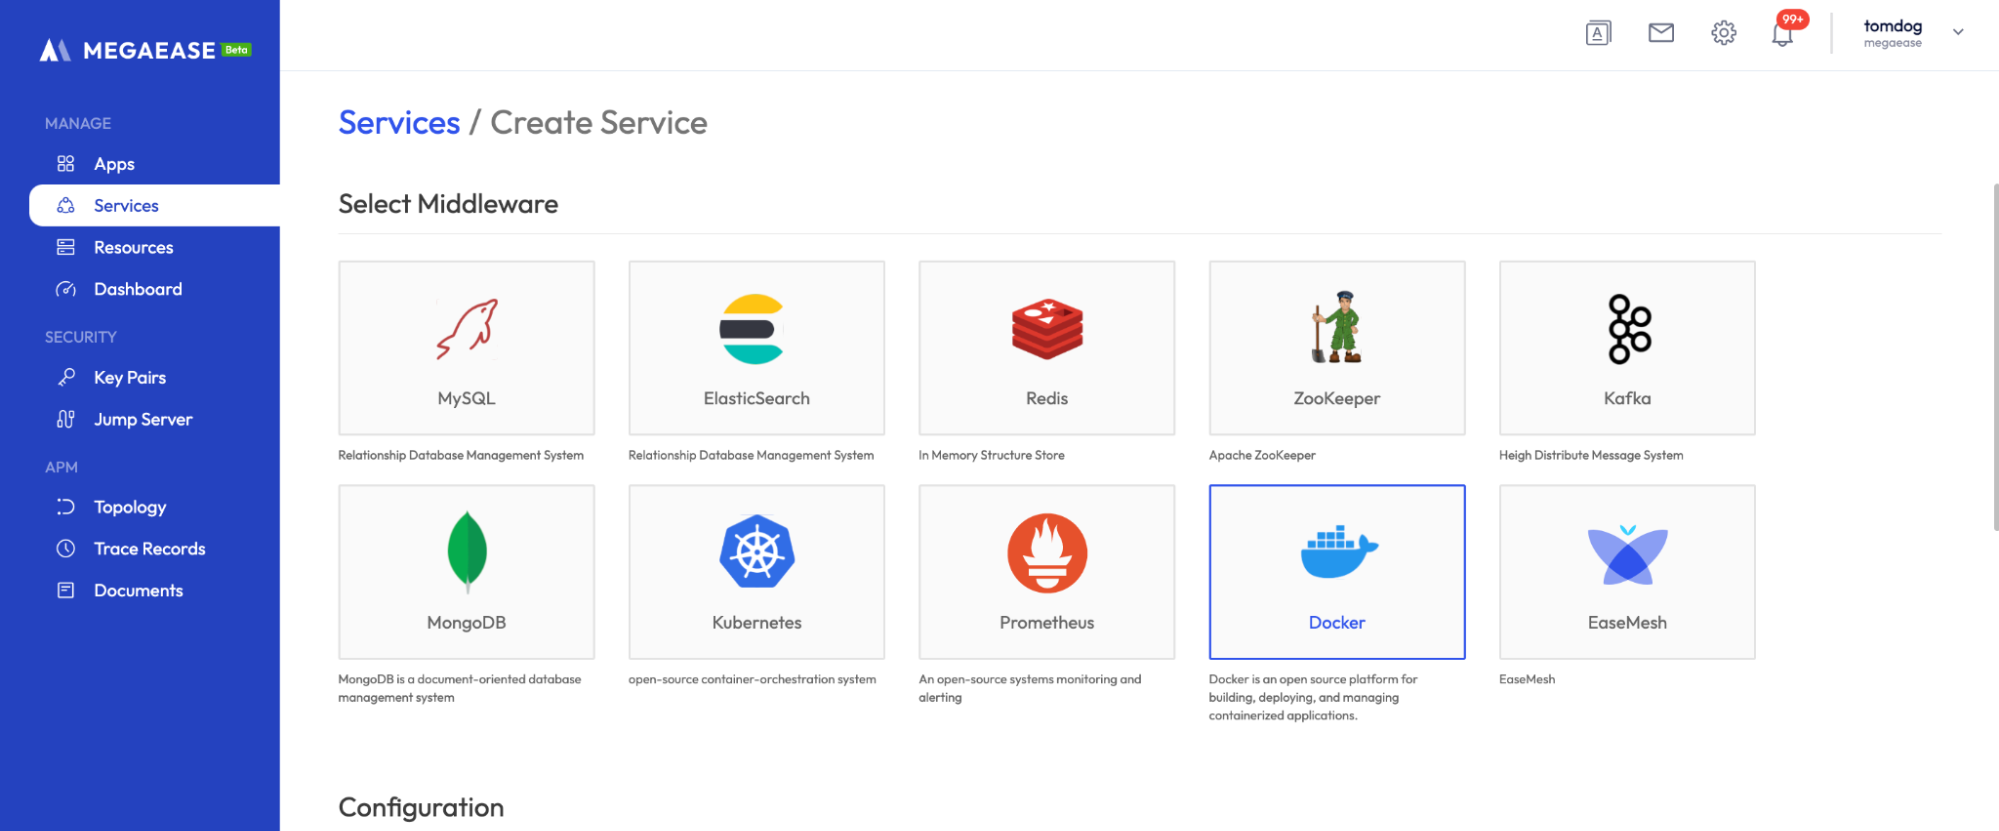Click the 'Configuration' heading
1999x831 pixels.
[421, 807]
